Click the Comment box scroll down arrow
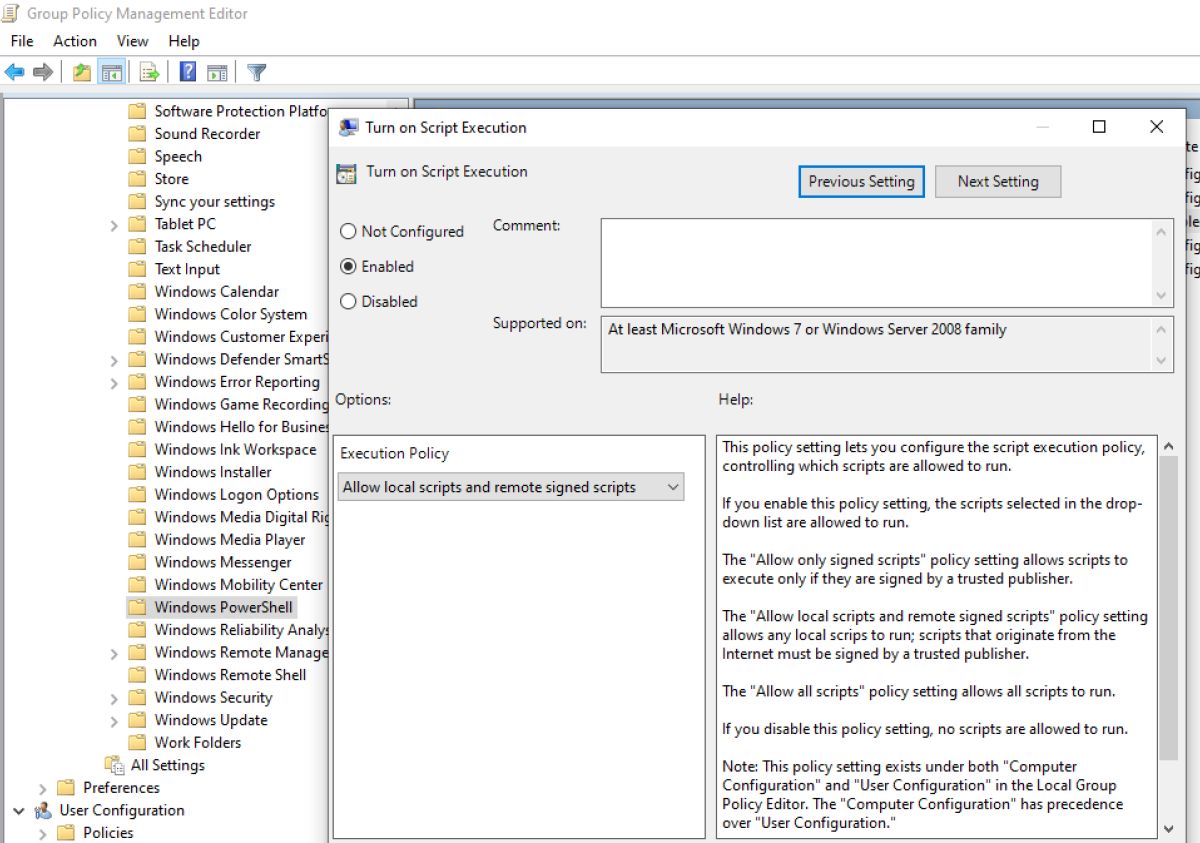1200x843 pixels. [x=1162, y=296]
